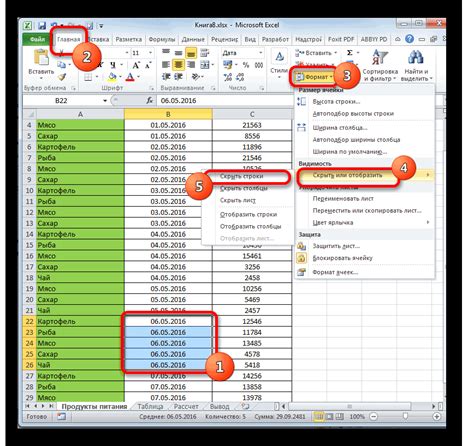Open Sort and Filter funnel icon

tap(380, 58)
